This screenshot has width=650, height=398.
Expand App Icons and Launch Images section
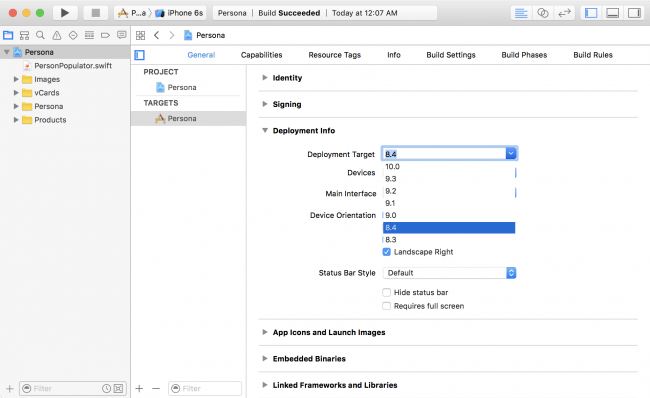pos(265,332)
